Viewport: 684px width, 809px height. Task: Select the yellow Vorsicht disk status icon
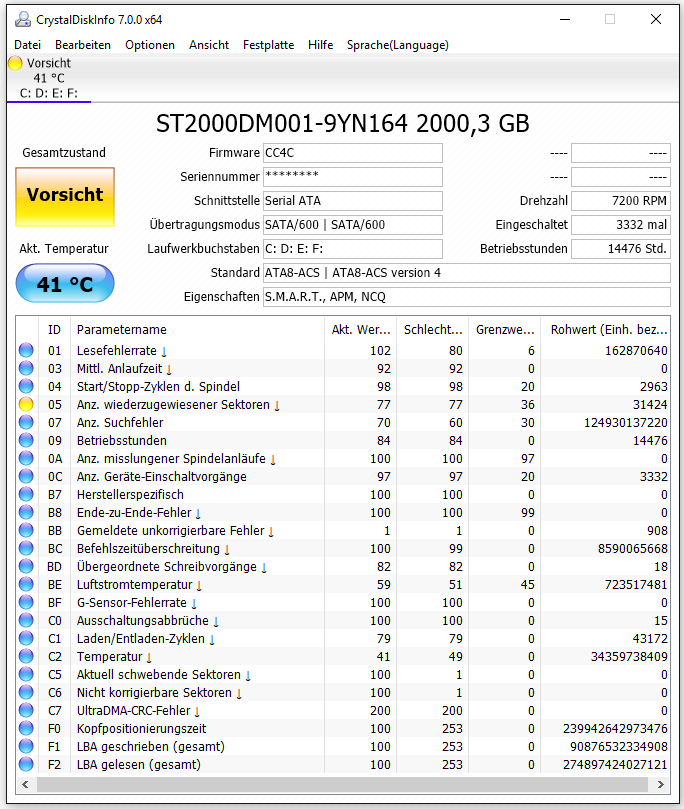coord(15,63)
